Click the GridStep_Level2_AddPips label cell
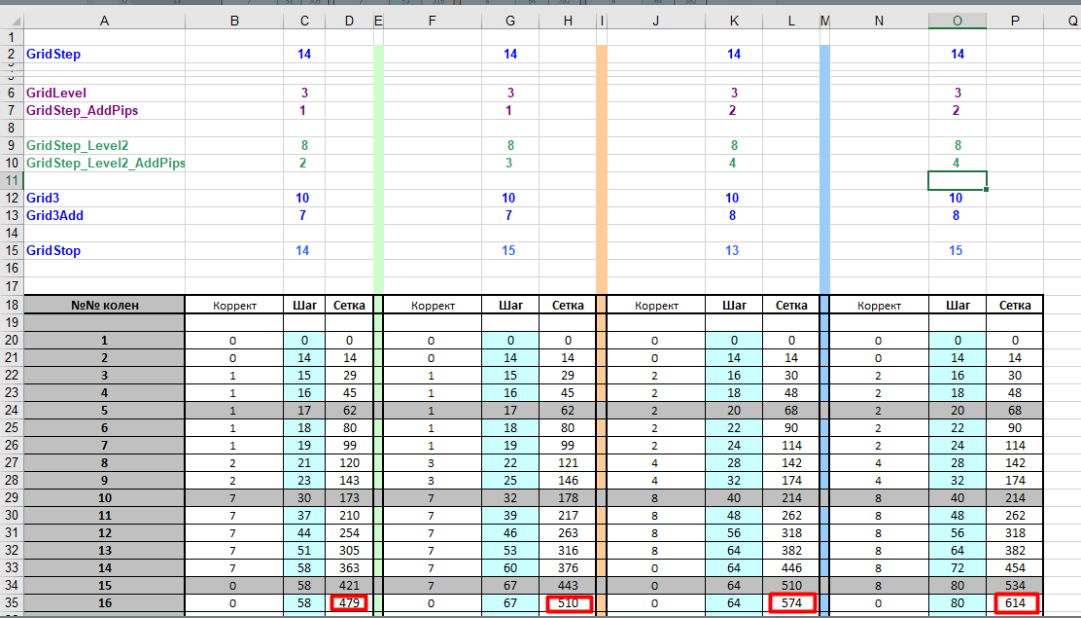1081x618 pixels. point(105,163)
